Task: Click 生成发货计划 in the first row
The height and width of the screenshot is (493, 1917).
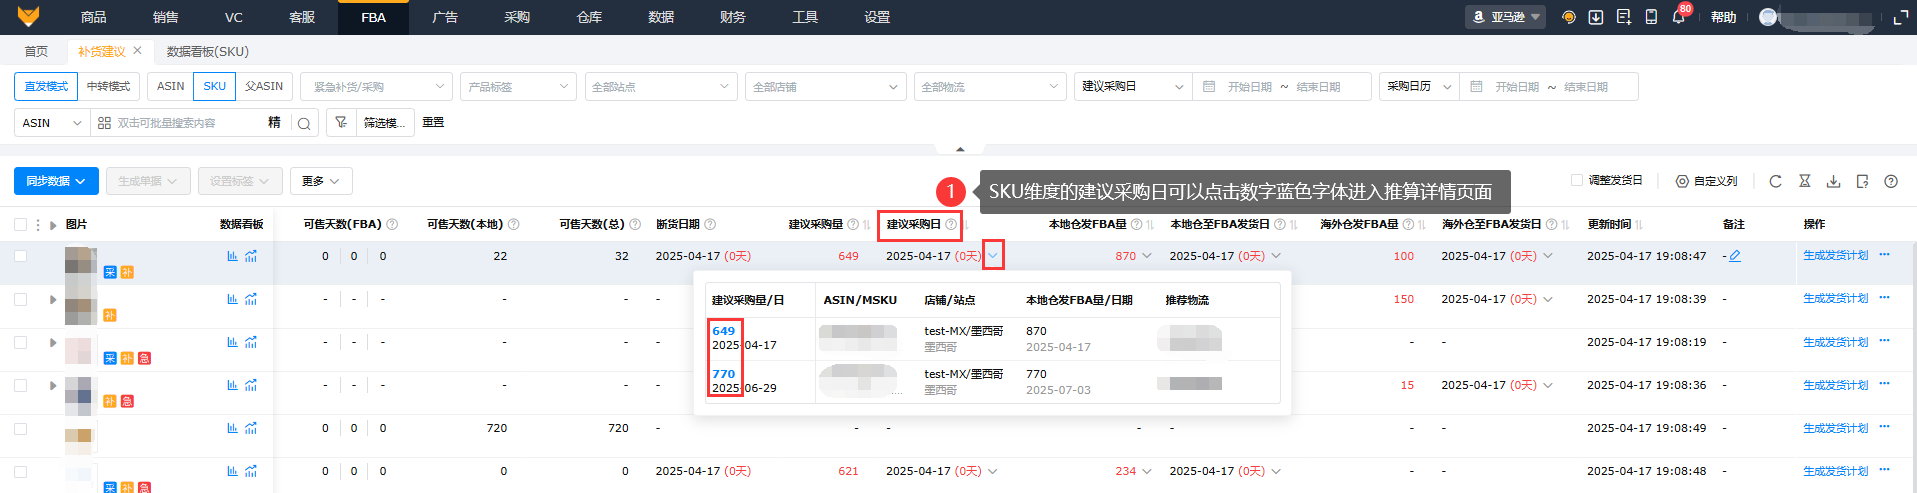Action: tap(1835, 255)
